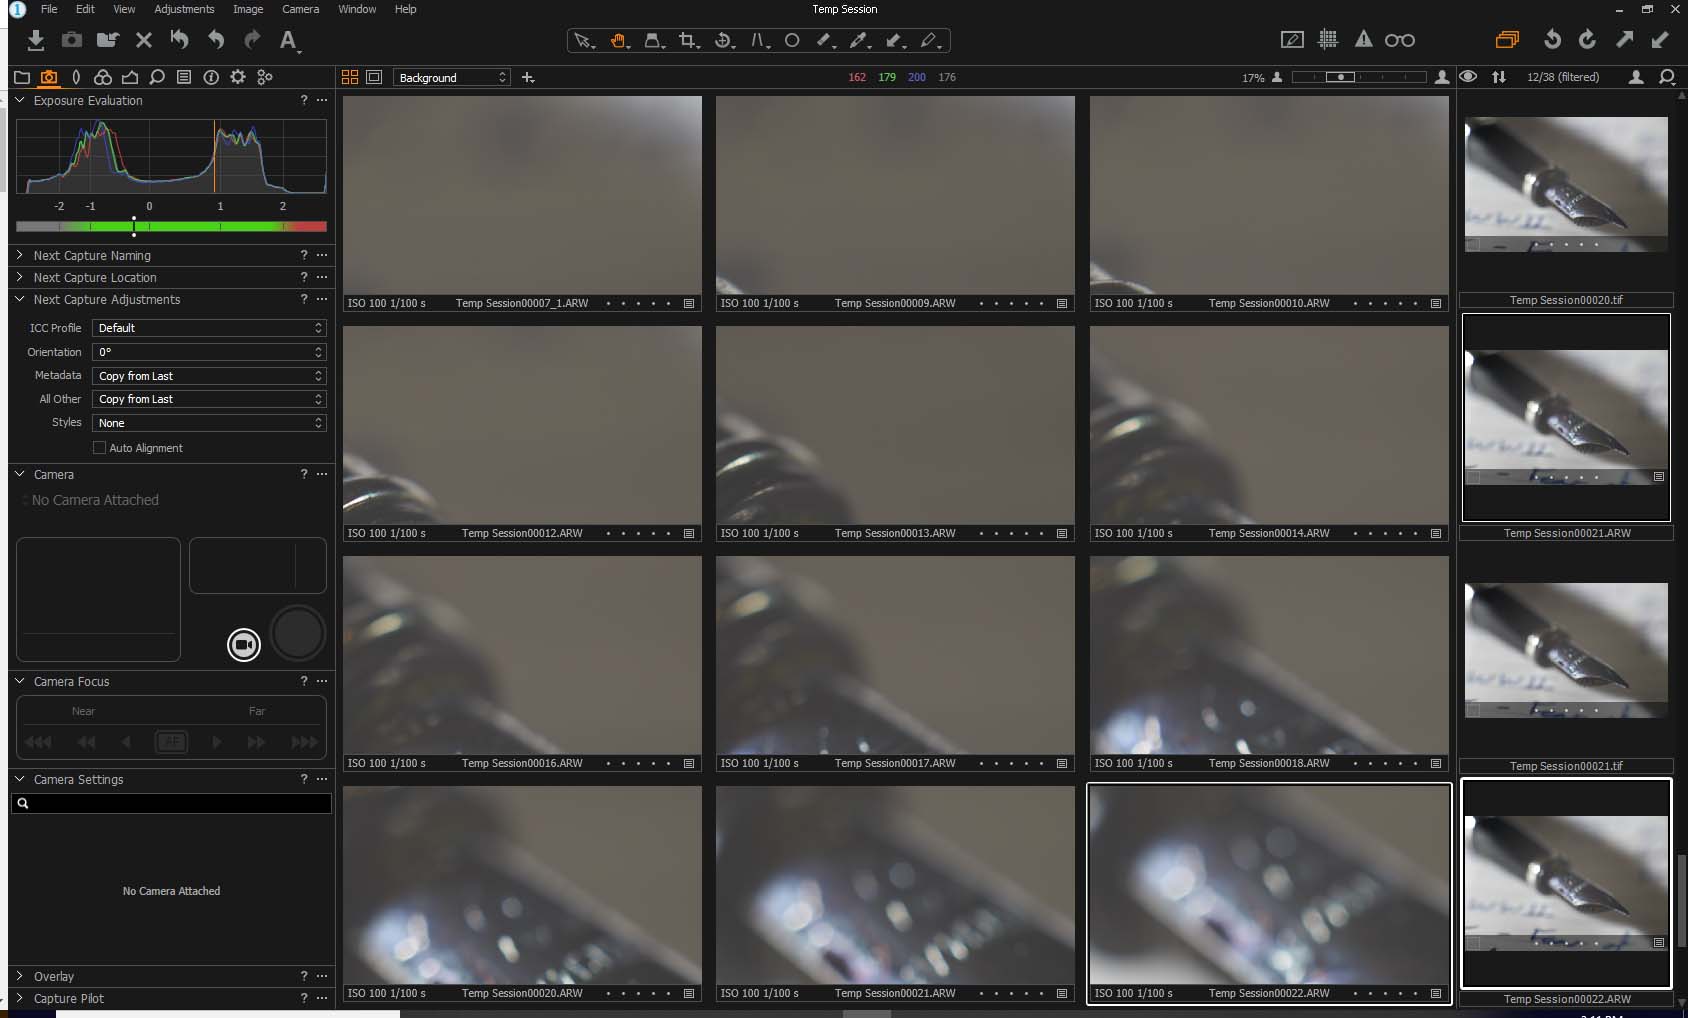Screen dimensions: 1688x1018
Task: Toggle single image viewer mode
Action: click(374, 77)
